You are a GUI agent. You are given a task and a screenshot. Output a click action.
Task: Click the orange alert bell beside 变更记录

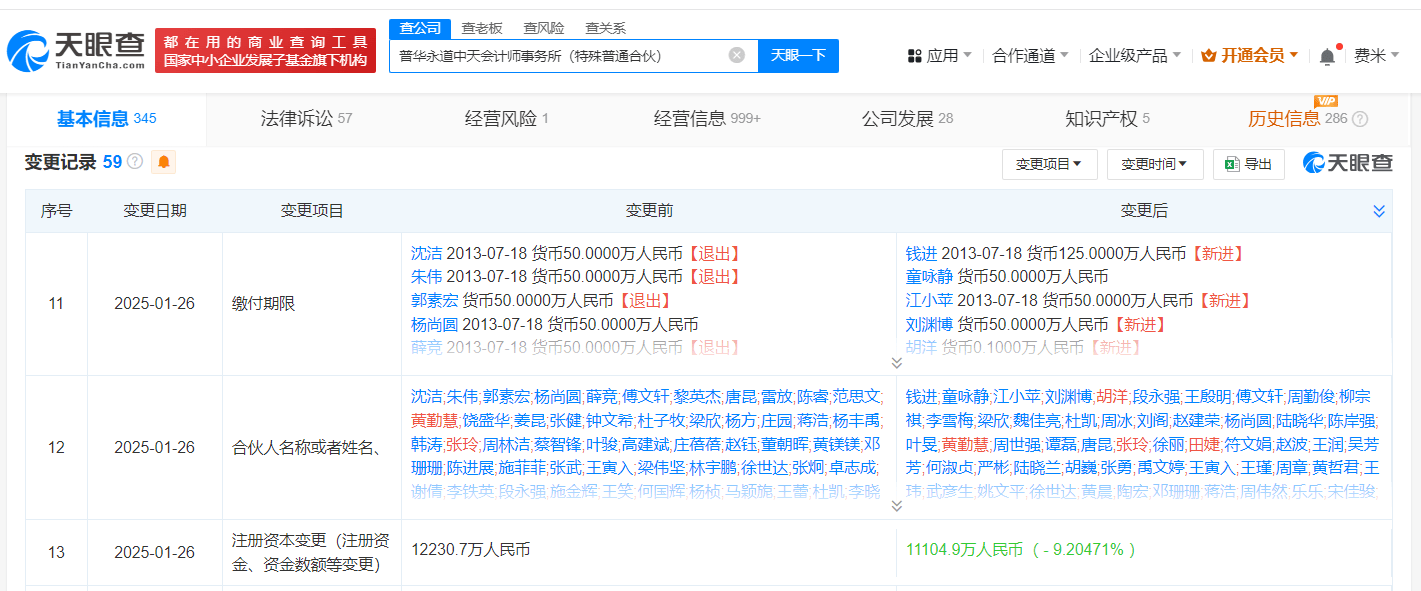coord(164,162)
